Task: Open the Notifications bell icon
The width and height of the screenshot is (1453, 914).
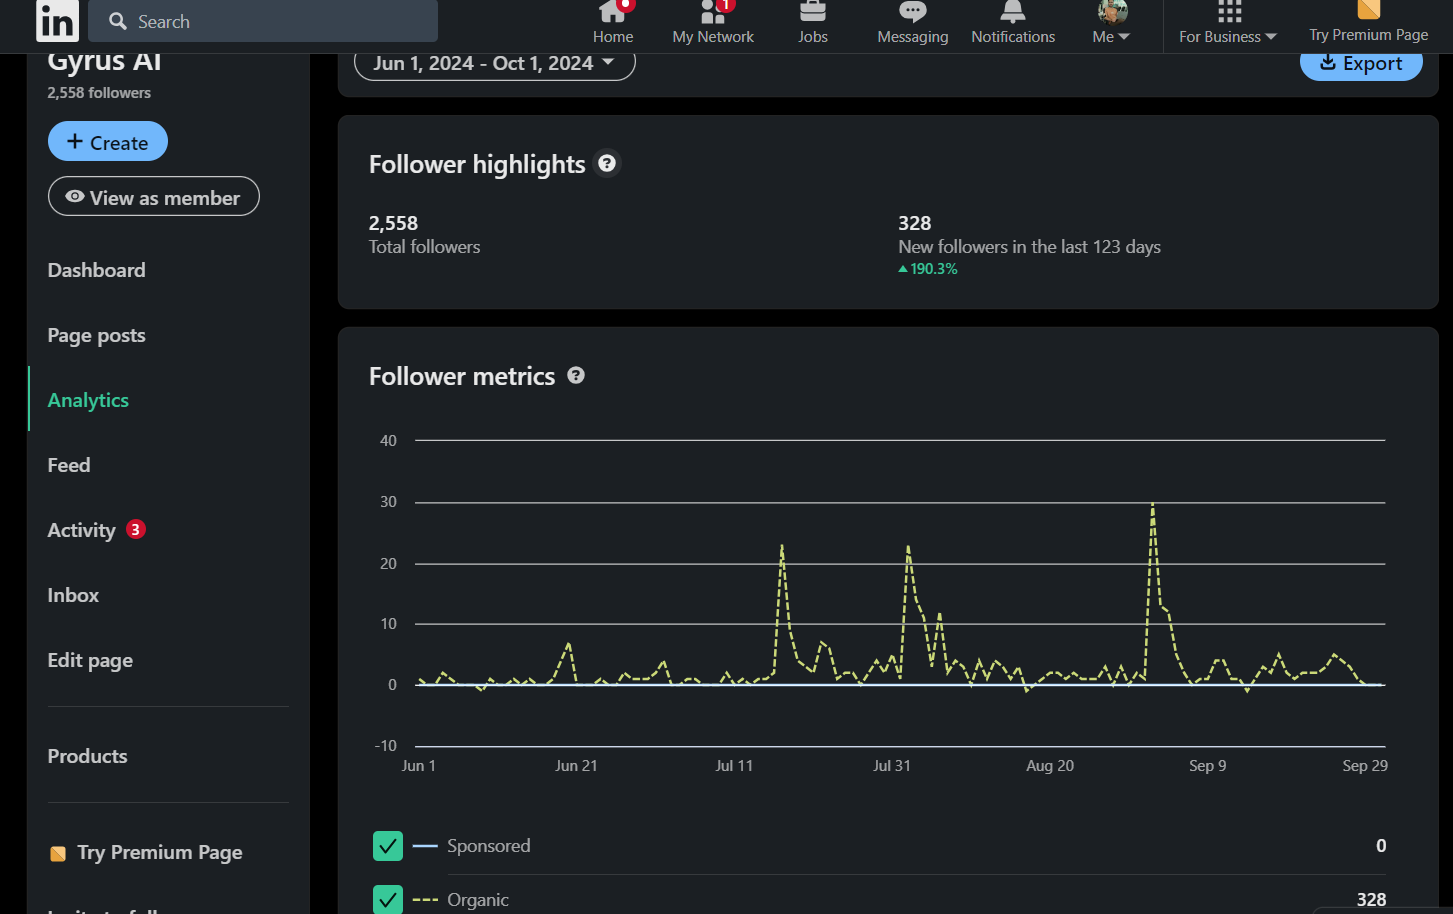Action: (1012, 13)
